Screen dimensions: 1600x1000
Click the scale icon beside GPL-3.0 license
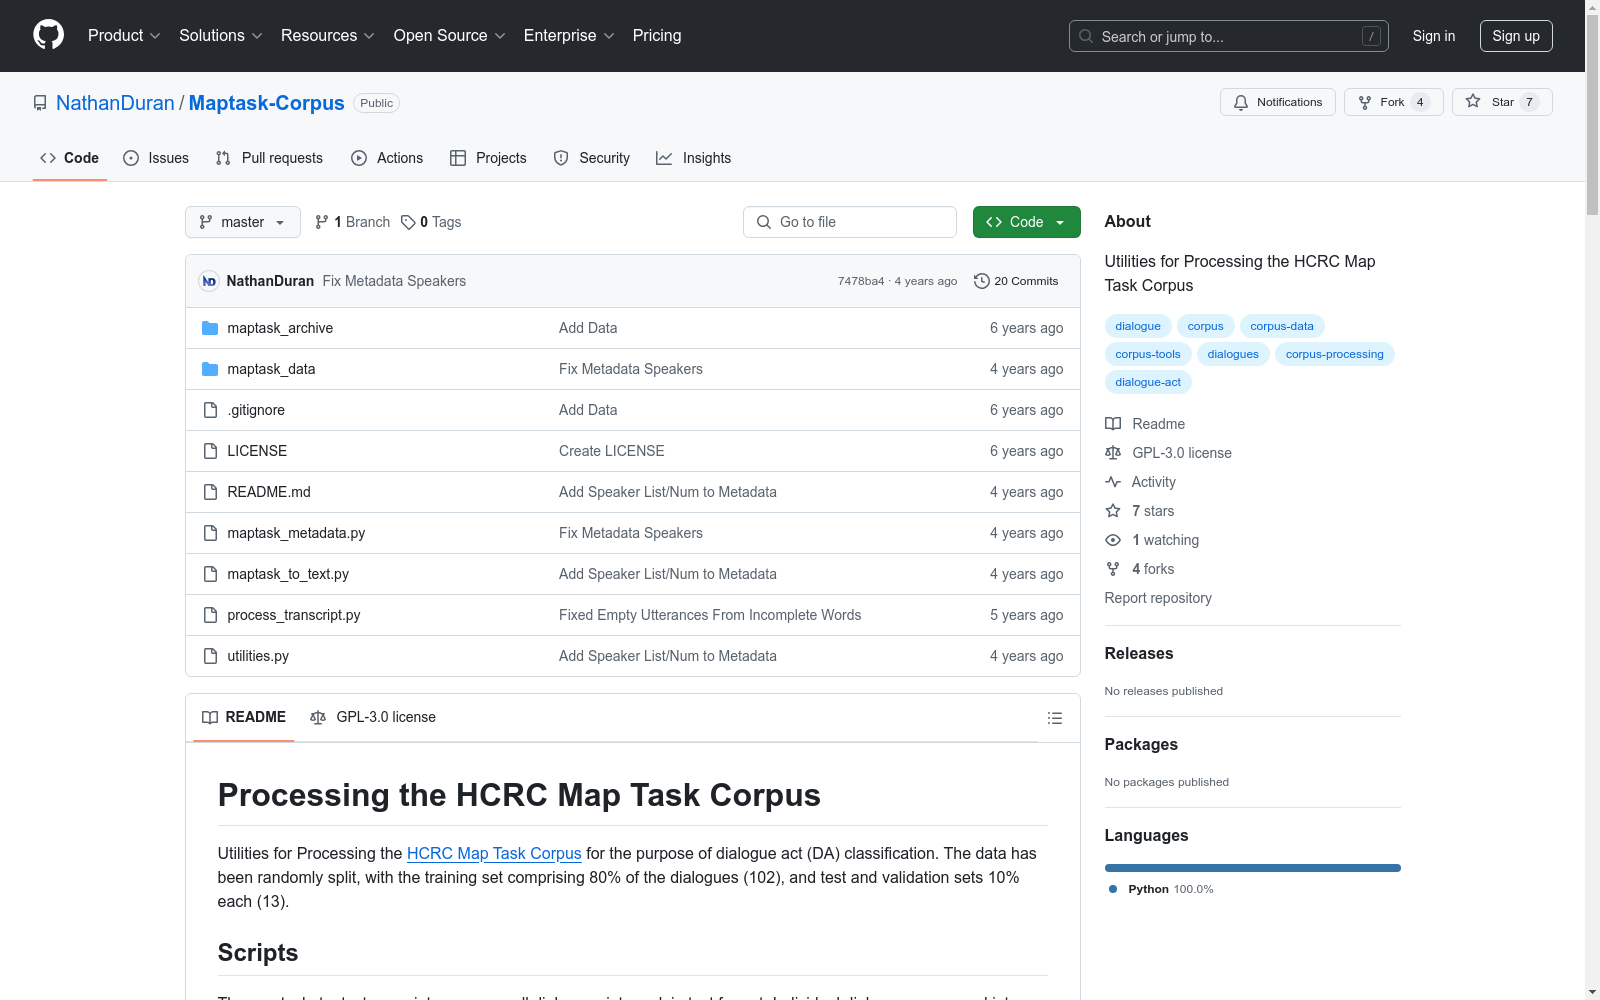pyautogui.click(x=1113, y=453)
